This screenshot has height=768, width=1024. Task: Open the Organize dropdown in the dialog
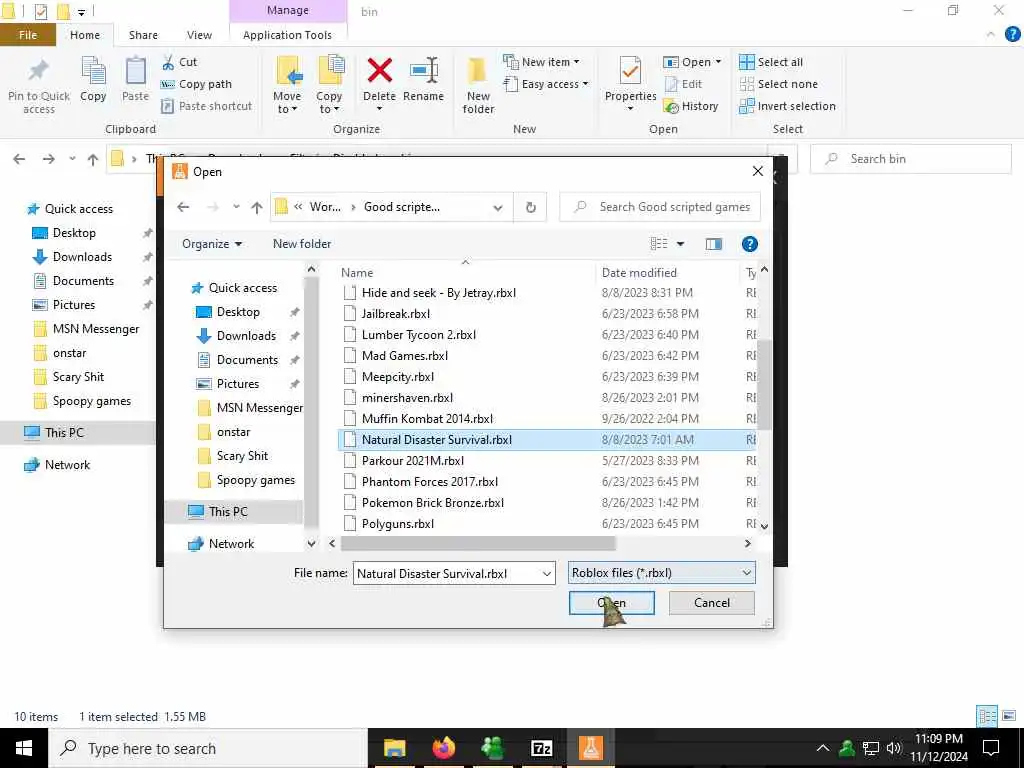(x=212, y=244)
